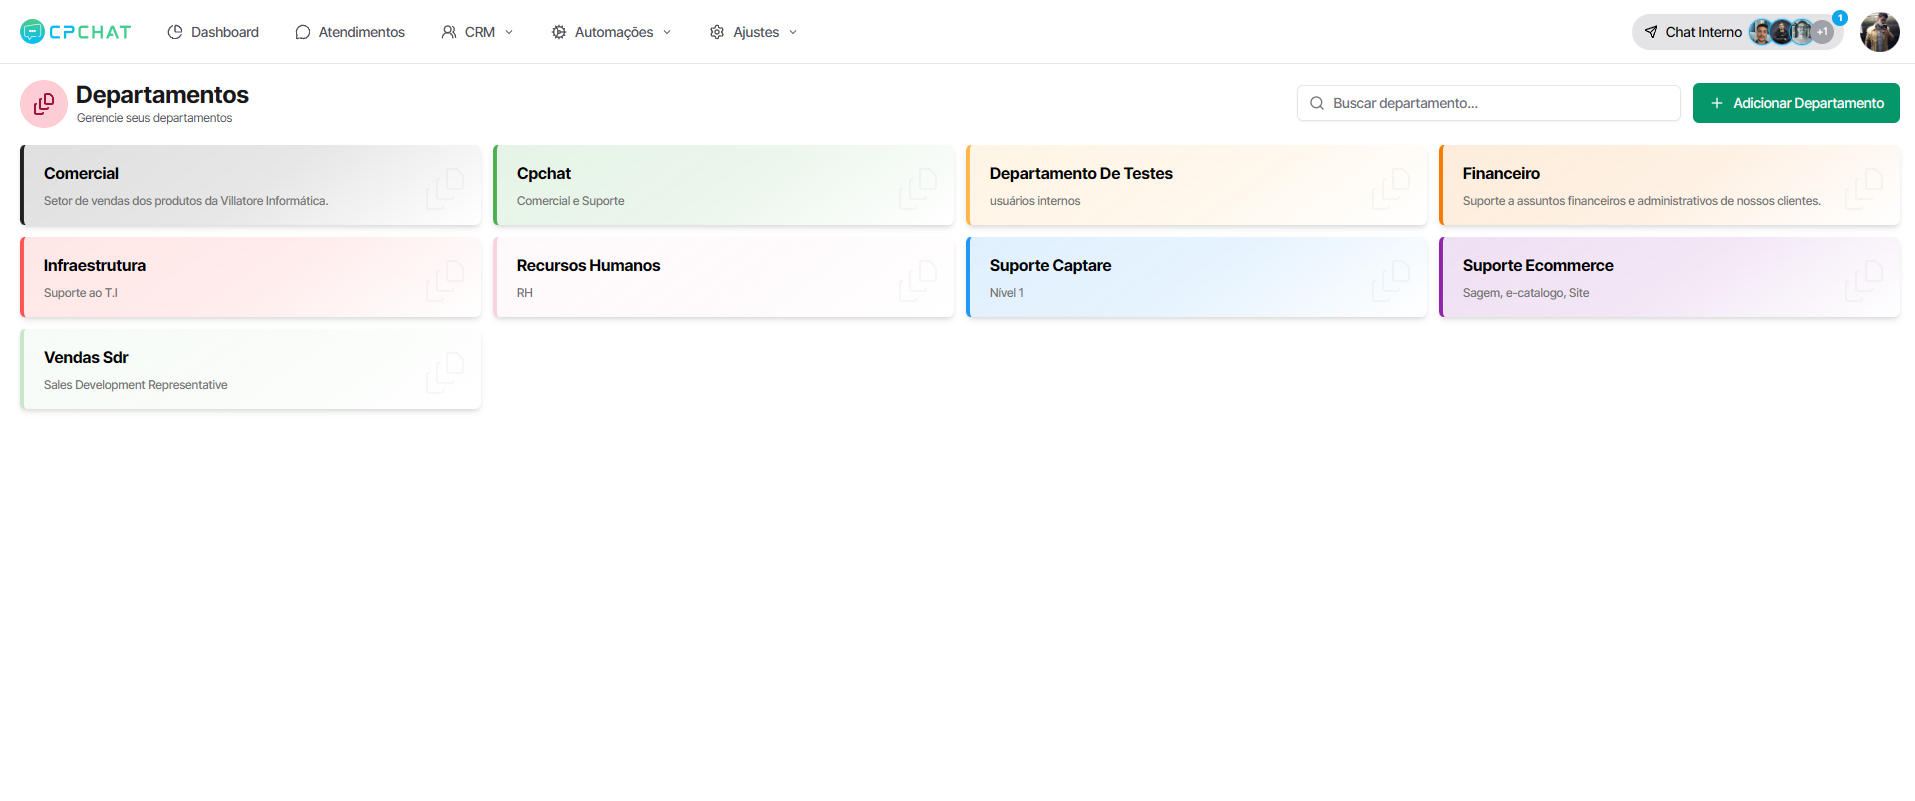Click the Departamentos page title
The width and height of the screenshot is (1915, 801).
coord(162,95)
